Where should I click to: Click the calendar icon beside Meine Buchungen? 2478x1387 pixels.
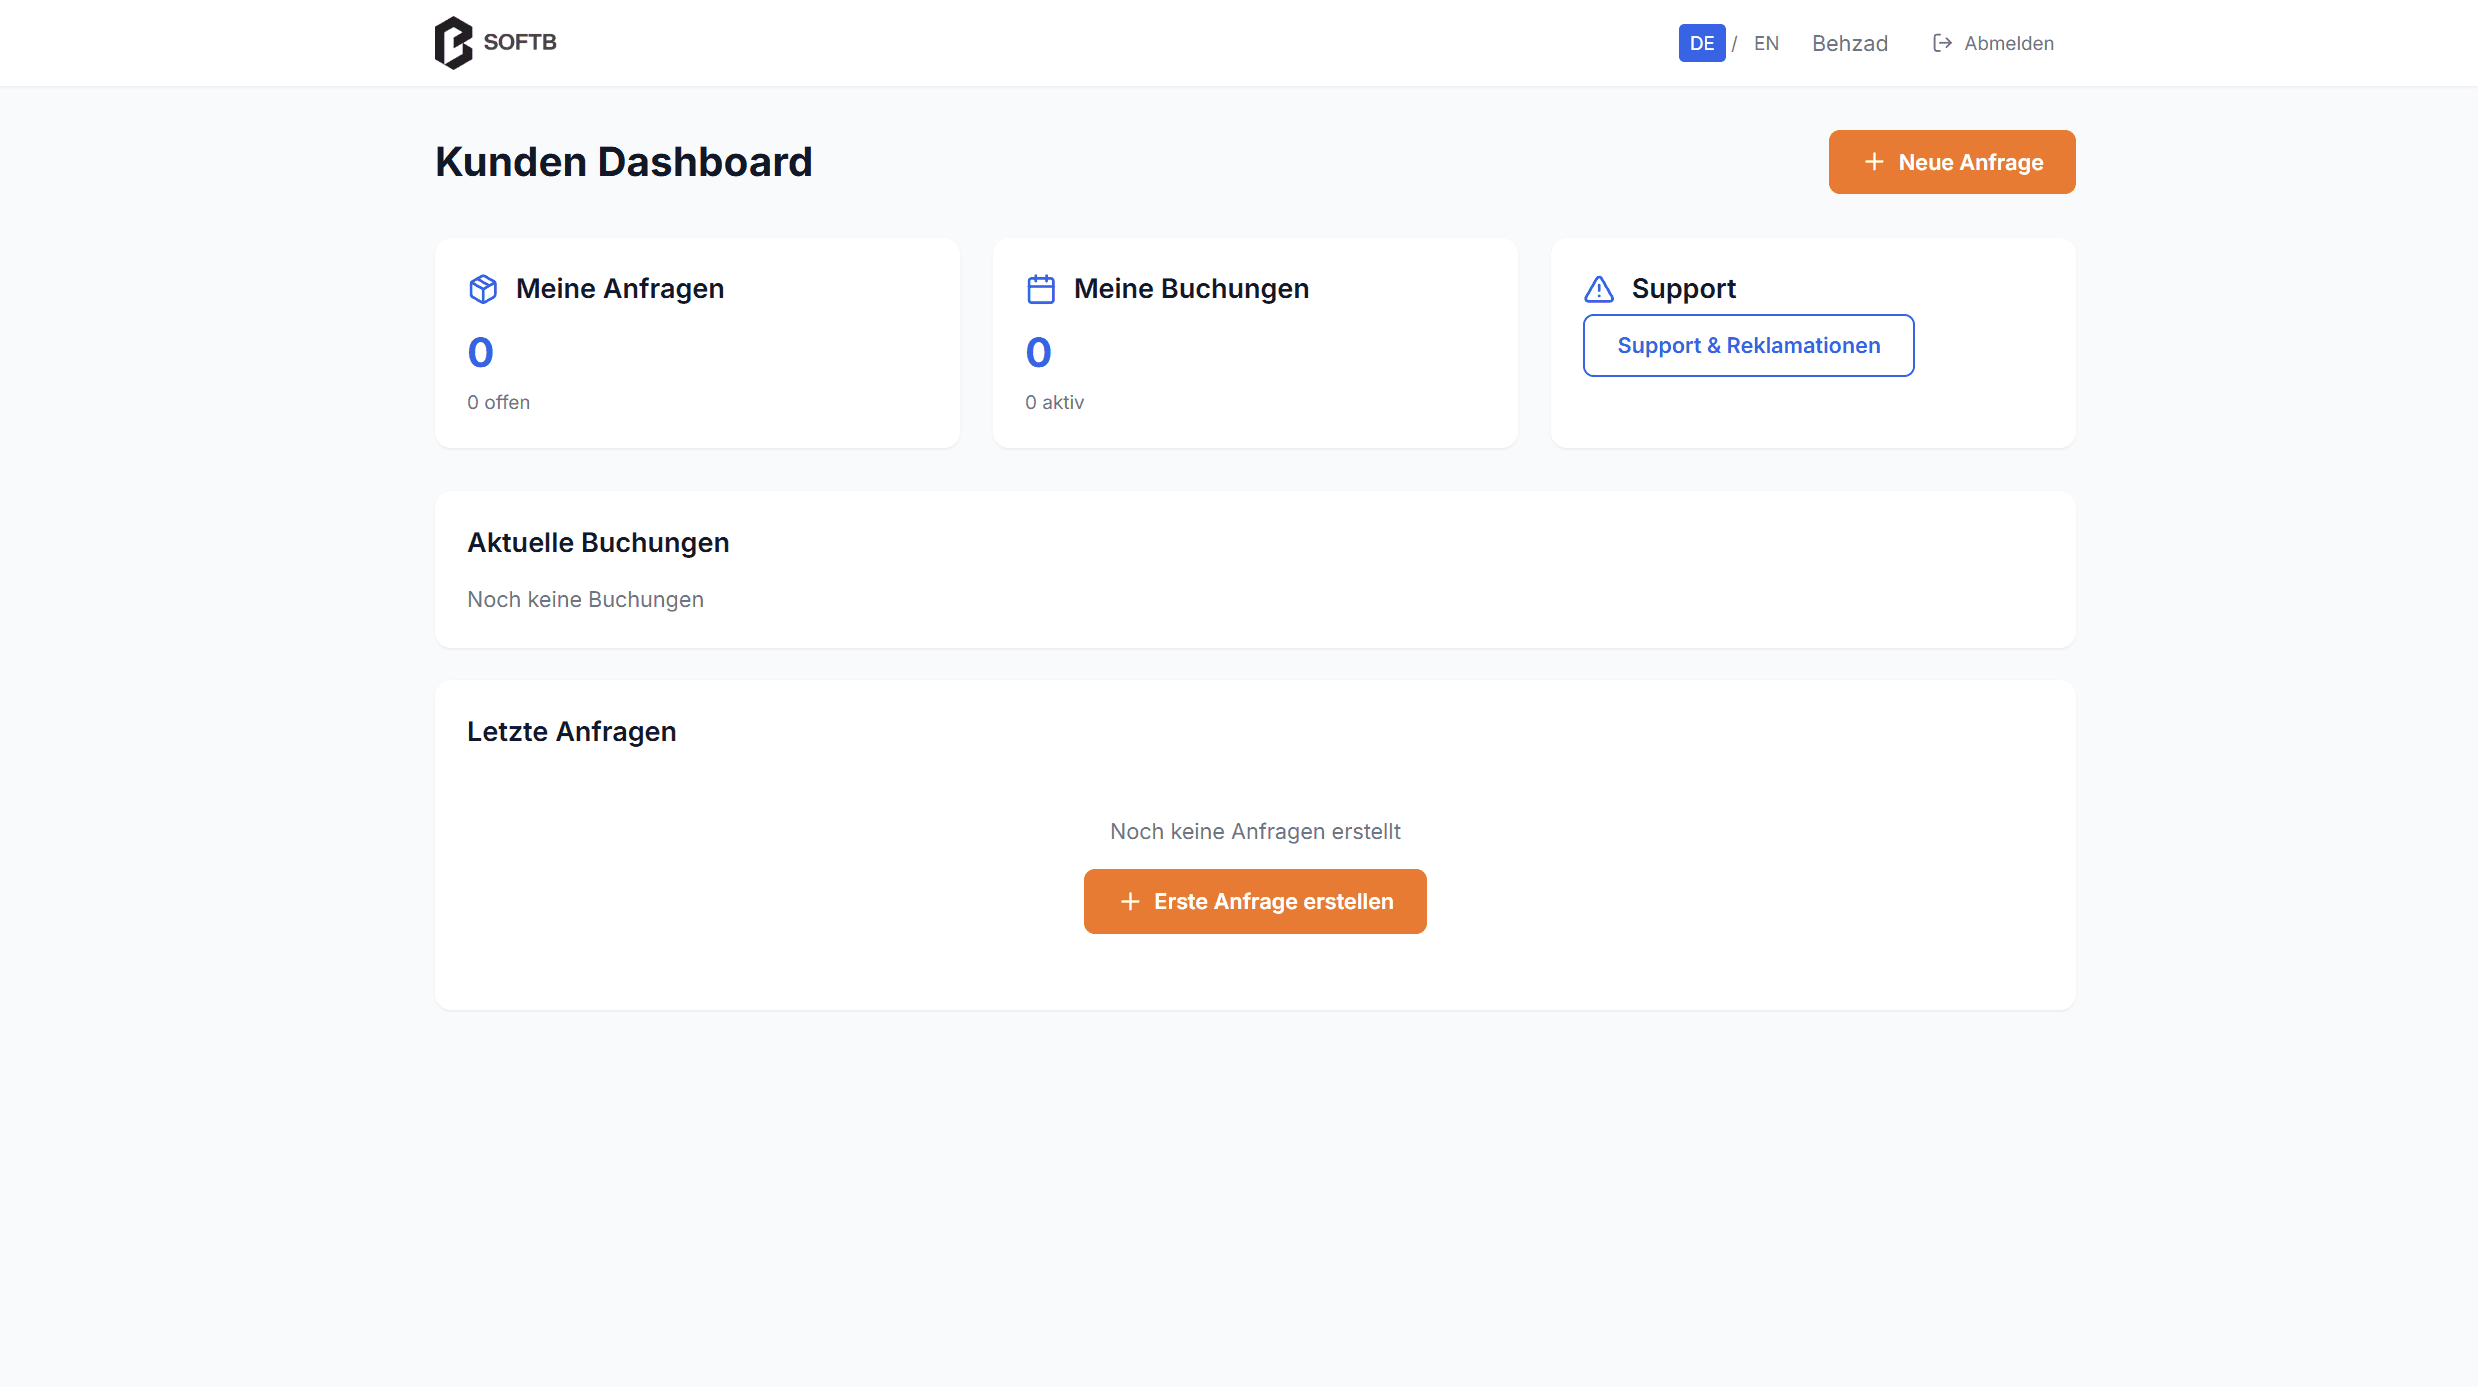(x=1041, y=289)
